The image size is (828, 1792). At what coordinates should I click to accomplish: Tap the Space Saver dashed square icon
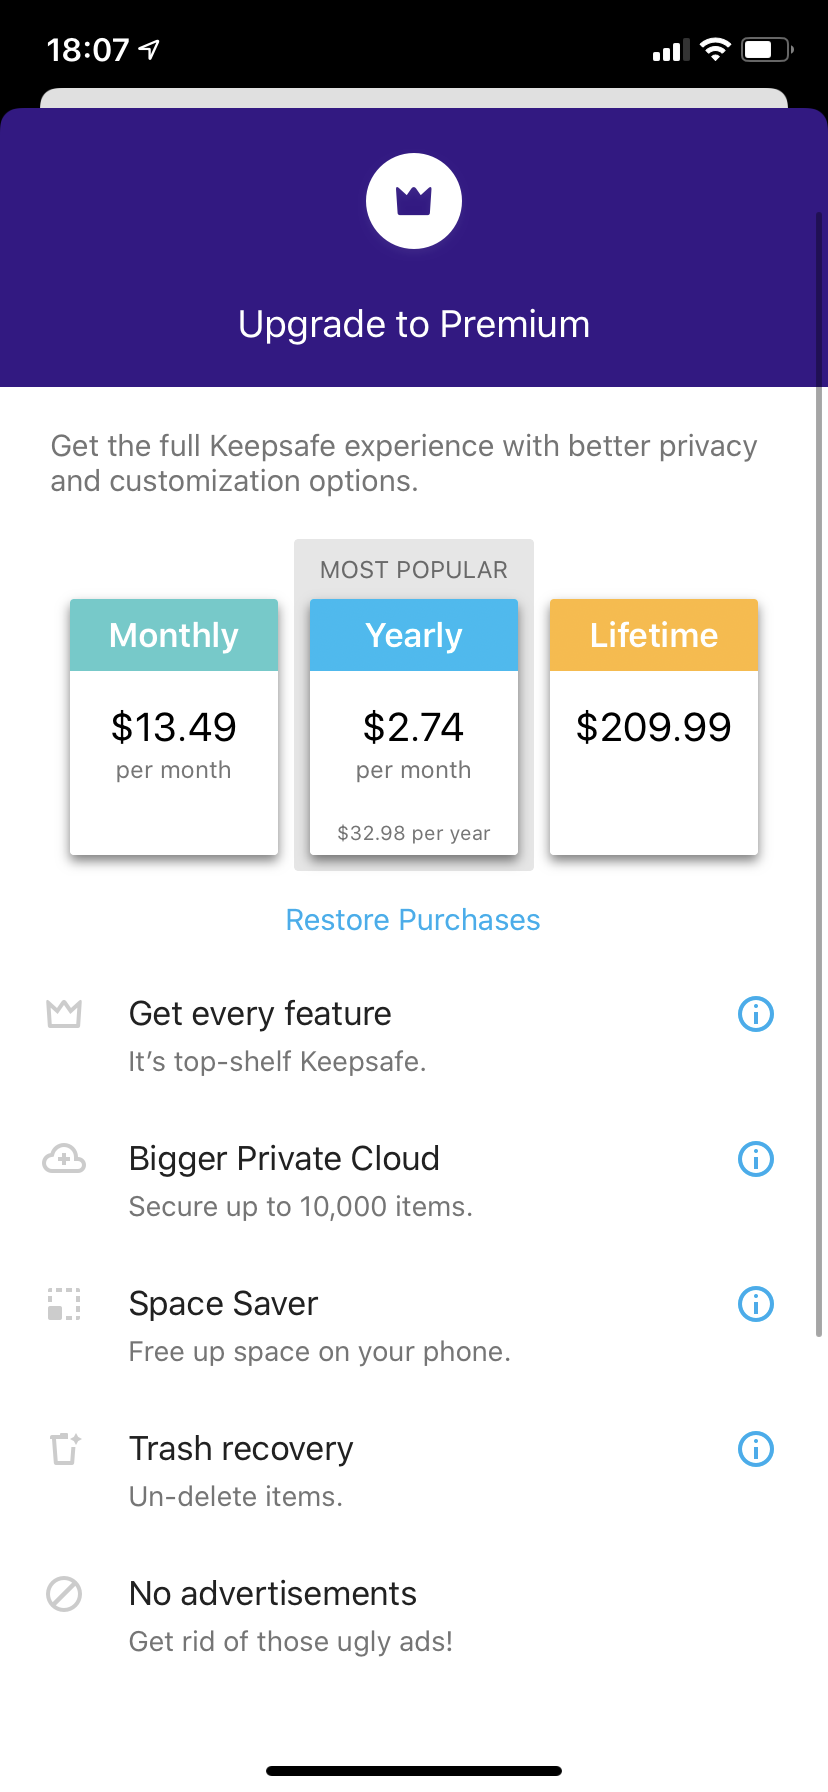64,1304
